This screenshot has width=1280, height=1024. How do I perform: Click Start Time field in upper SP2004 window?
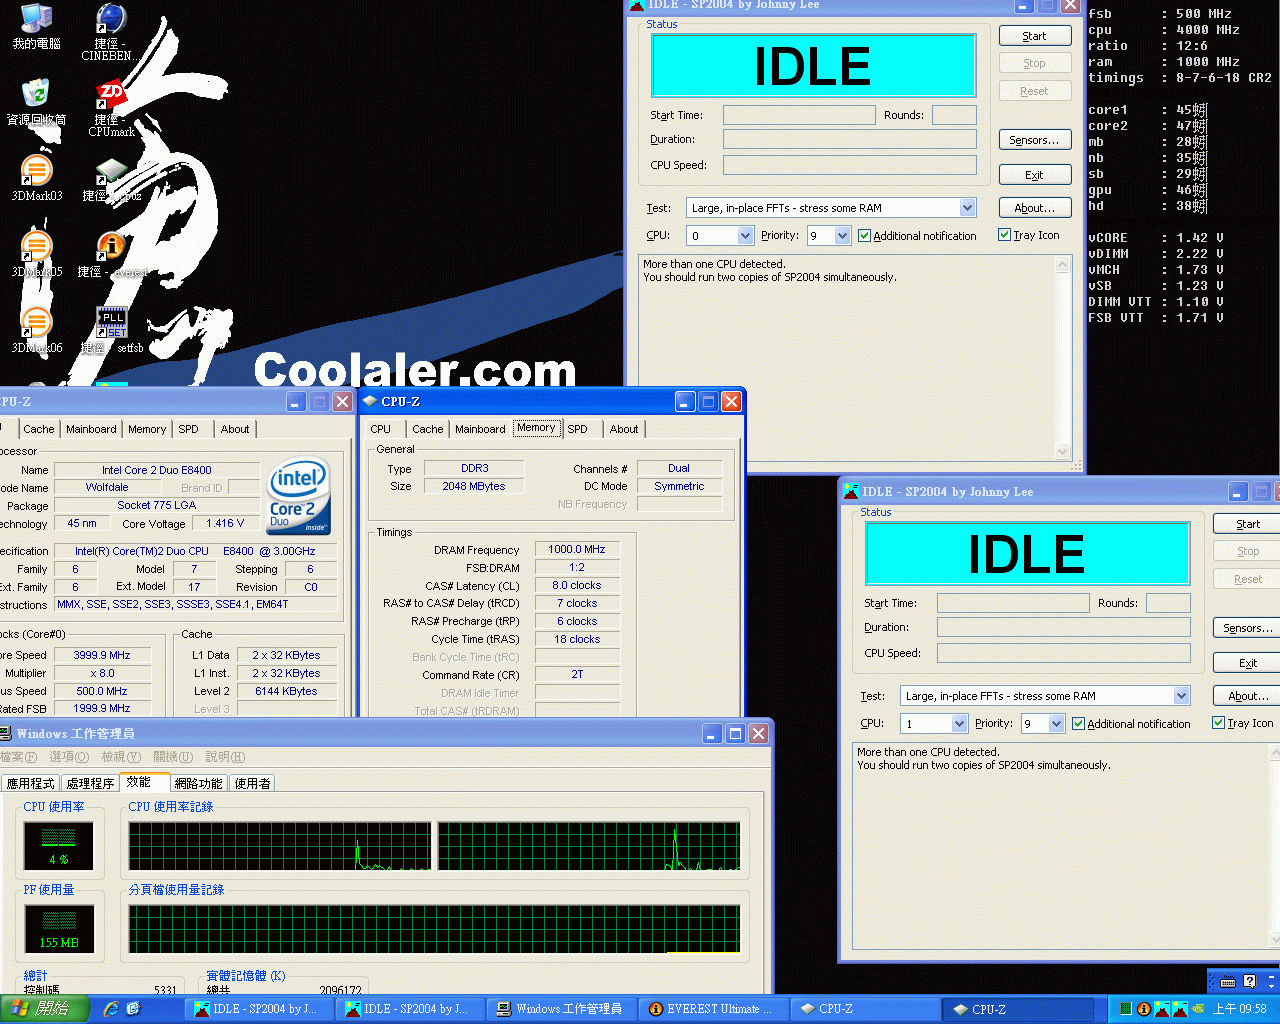pos(799,115)
